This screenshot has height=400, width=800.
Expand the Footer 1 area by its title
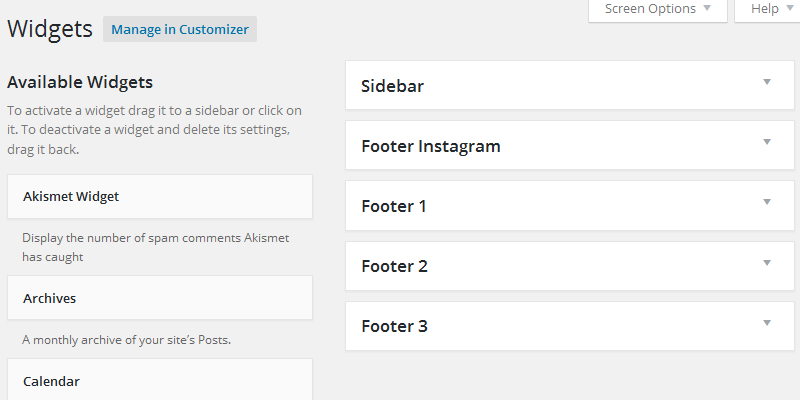[x=393, y=206]
